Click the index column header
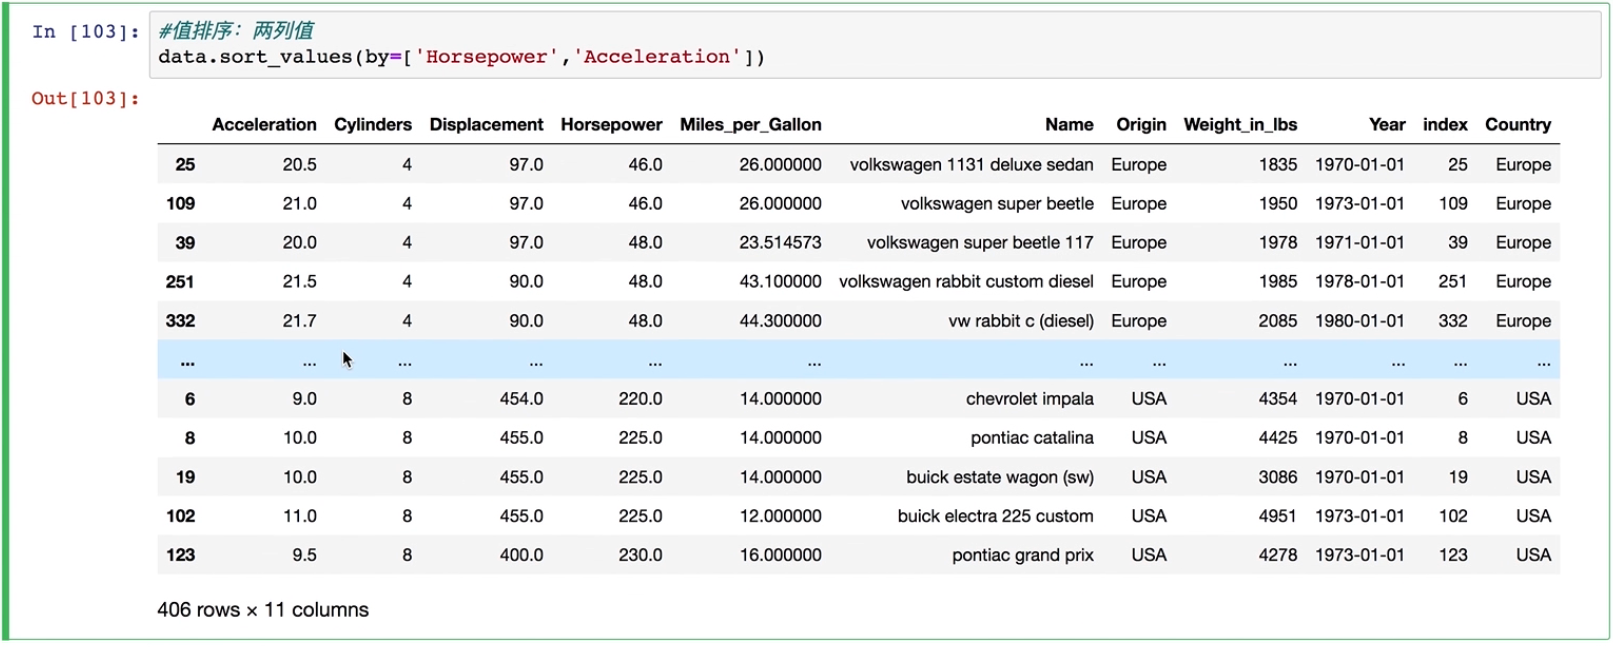 (x=1445, y=125)
